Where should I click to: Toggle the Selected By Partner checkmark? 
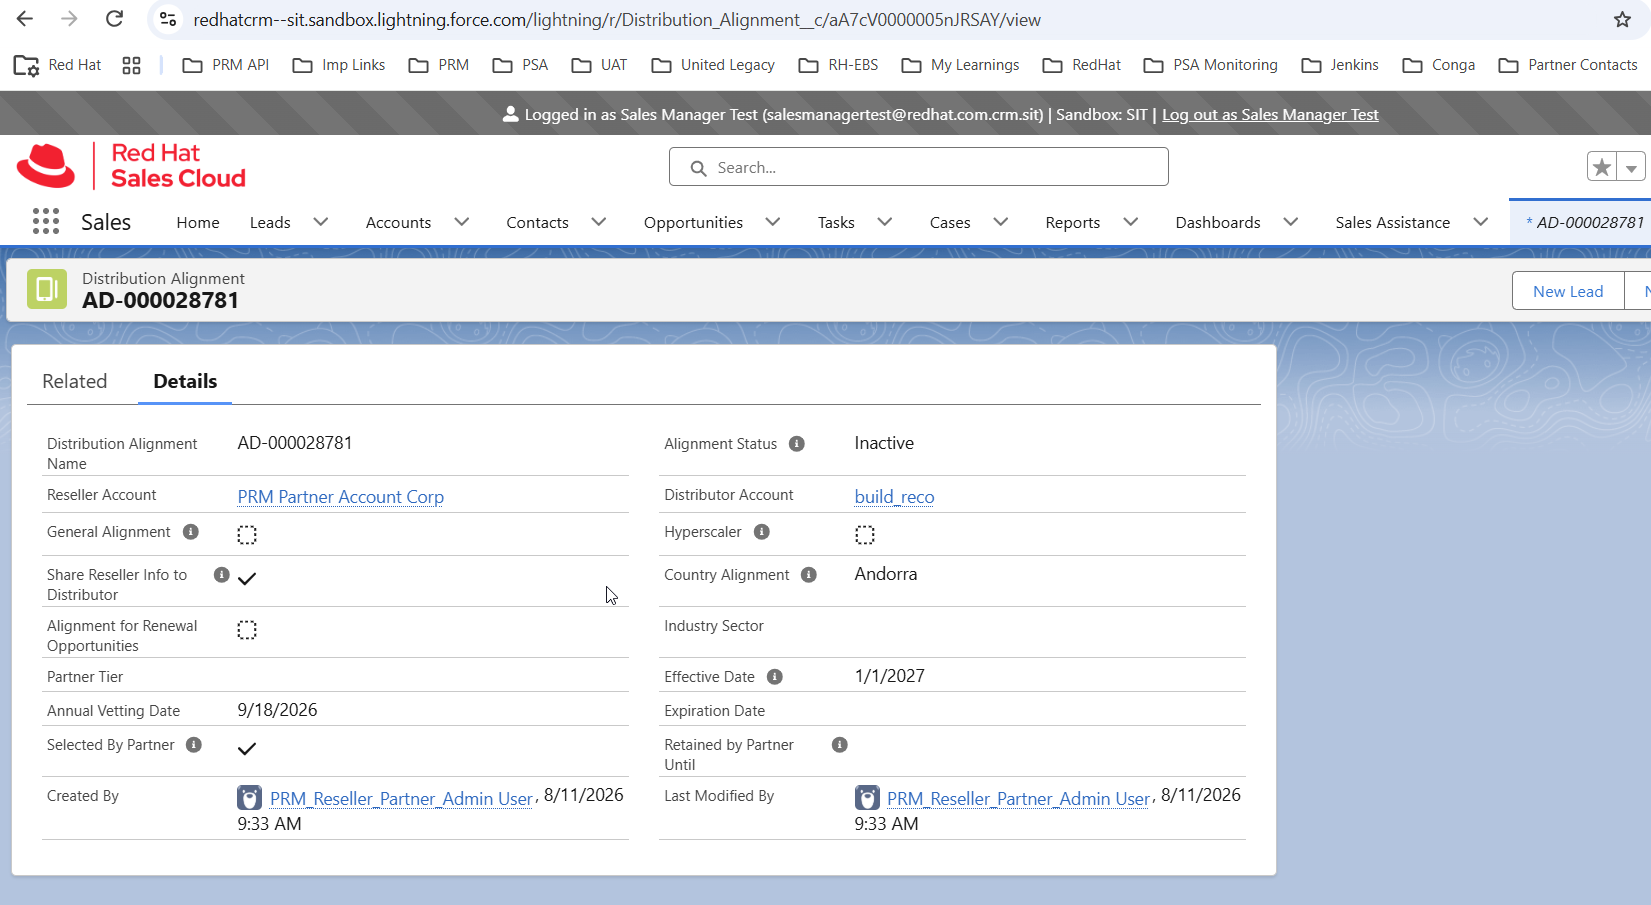(247, 748)
